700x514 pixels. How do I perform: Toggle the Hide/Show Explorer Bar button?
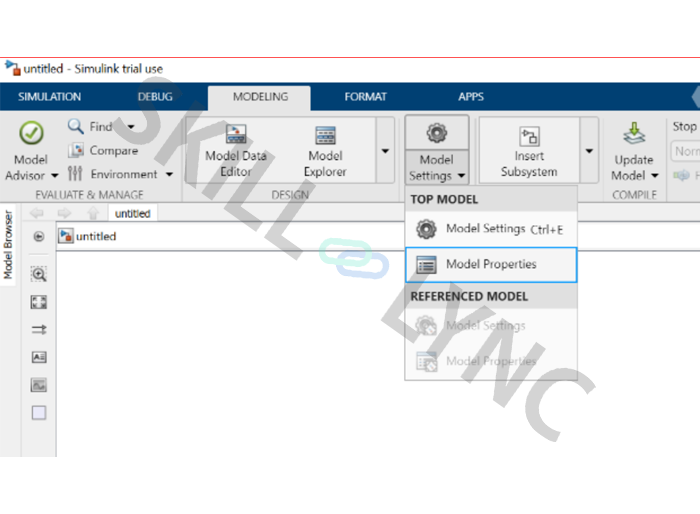39,237
